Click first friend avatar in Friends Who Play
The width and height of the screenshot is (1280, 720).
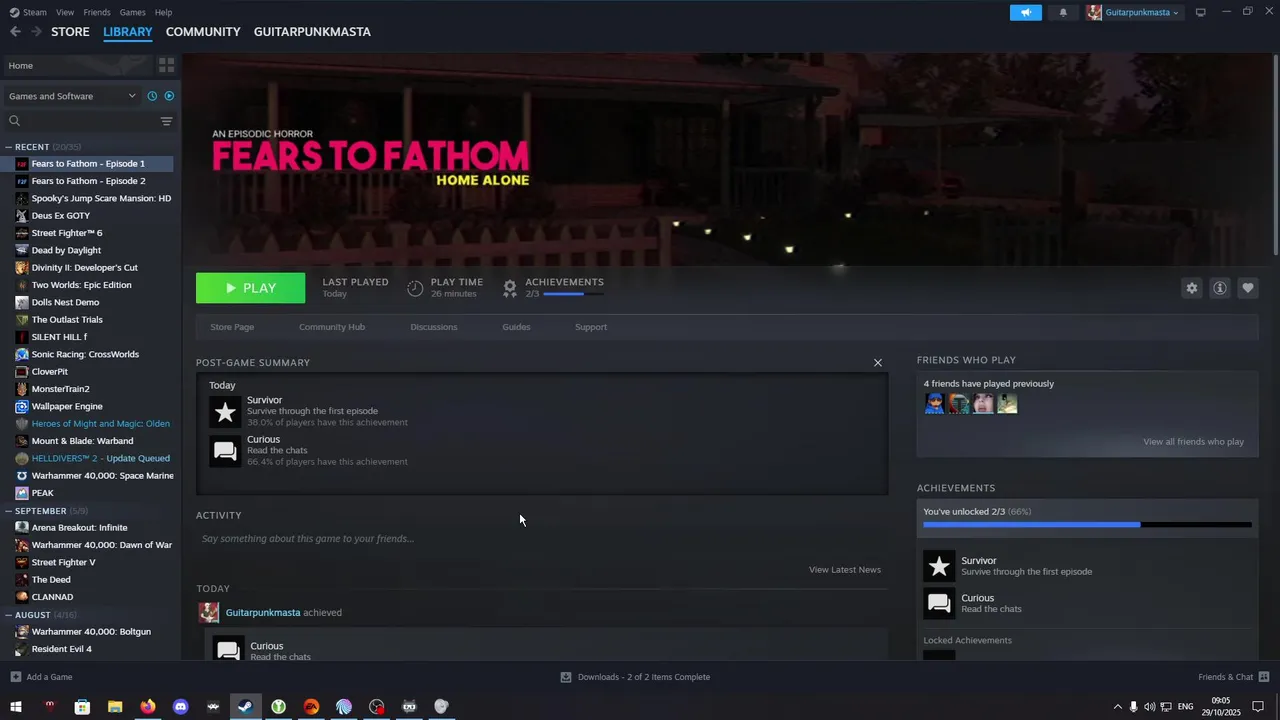934,403
